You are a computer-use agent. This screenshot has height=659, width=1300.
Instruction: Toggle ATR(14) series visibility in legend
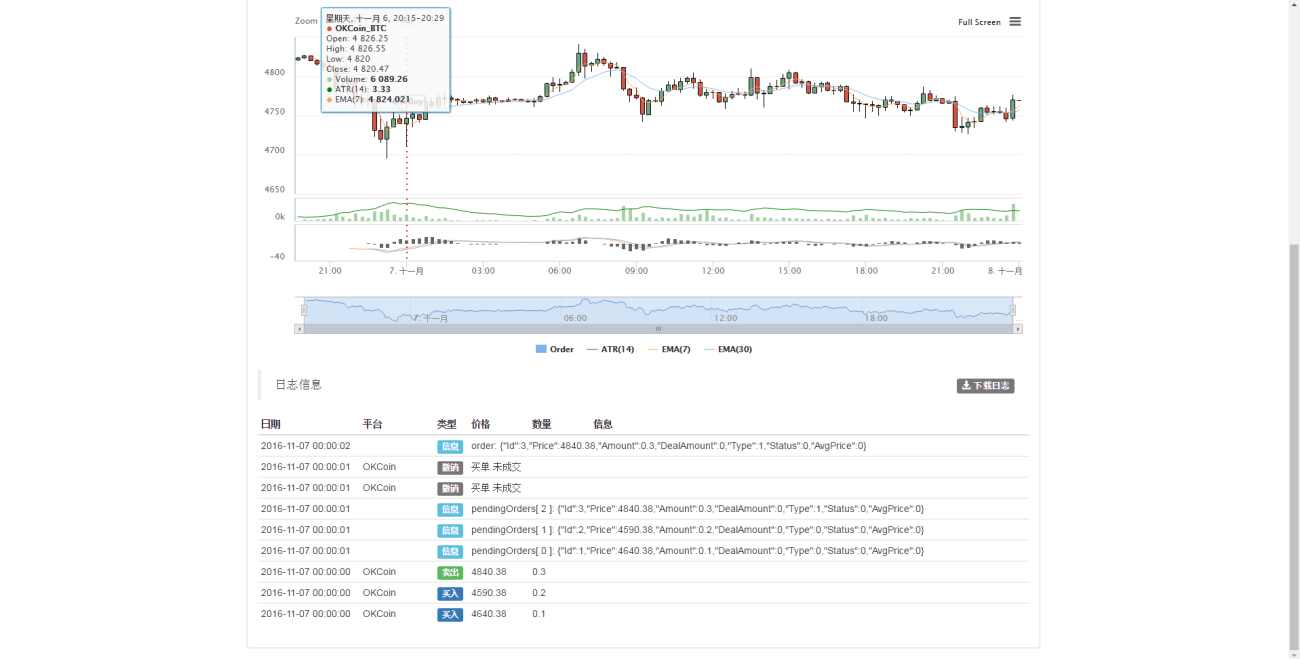click(611, 349)
